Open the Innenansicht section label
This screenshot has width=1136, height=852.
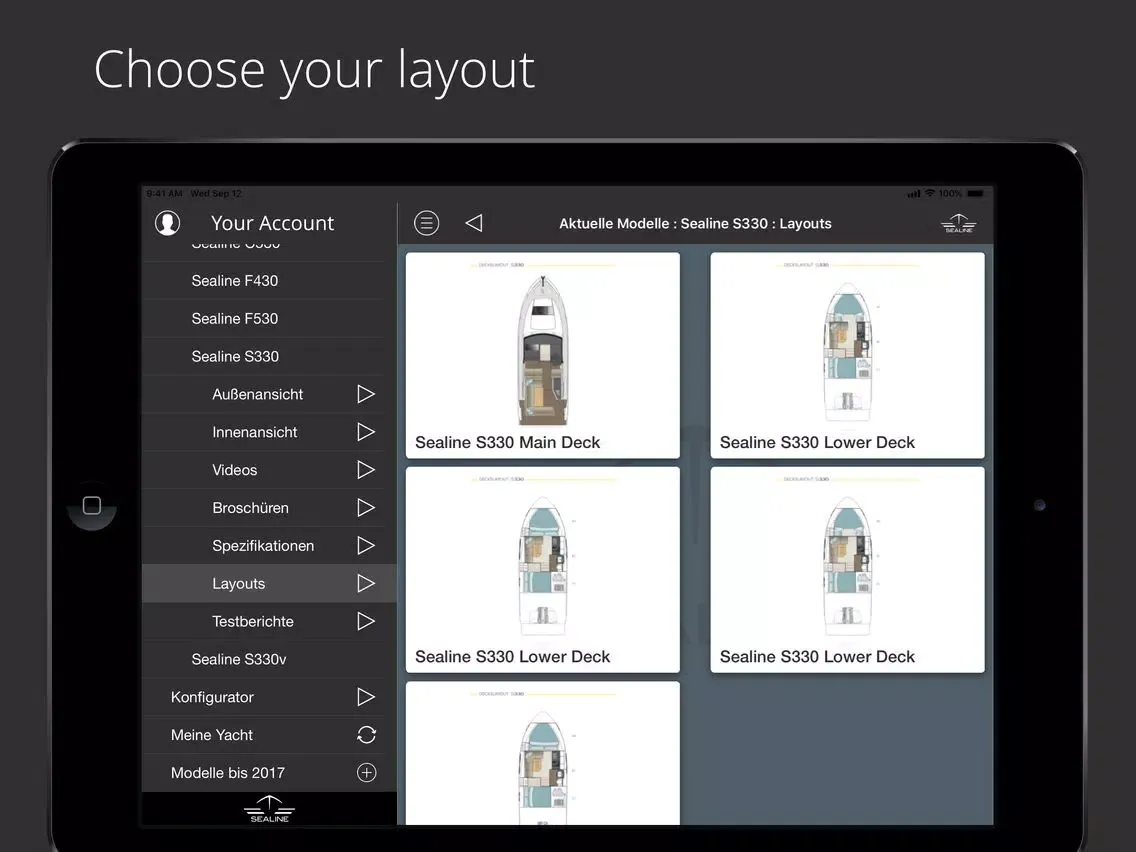pos(255,433)
